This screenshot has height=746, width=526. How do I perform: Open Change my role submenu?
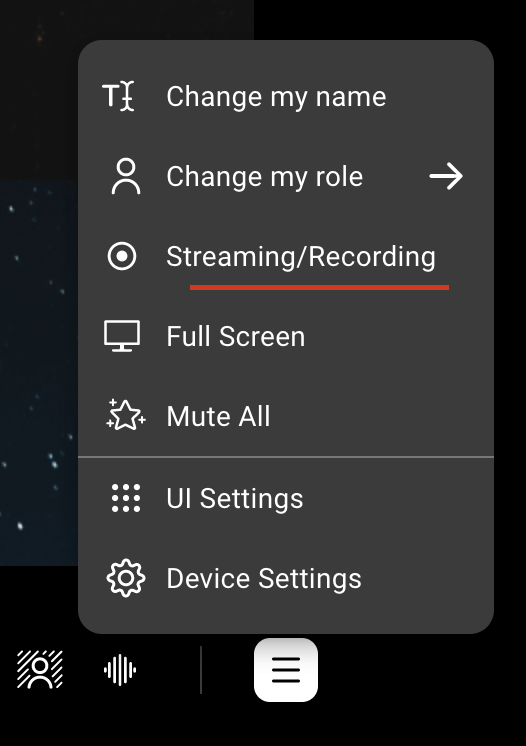286,177
